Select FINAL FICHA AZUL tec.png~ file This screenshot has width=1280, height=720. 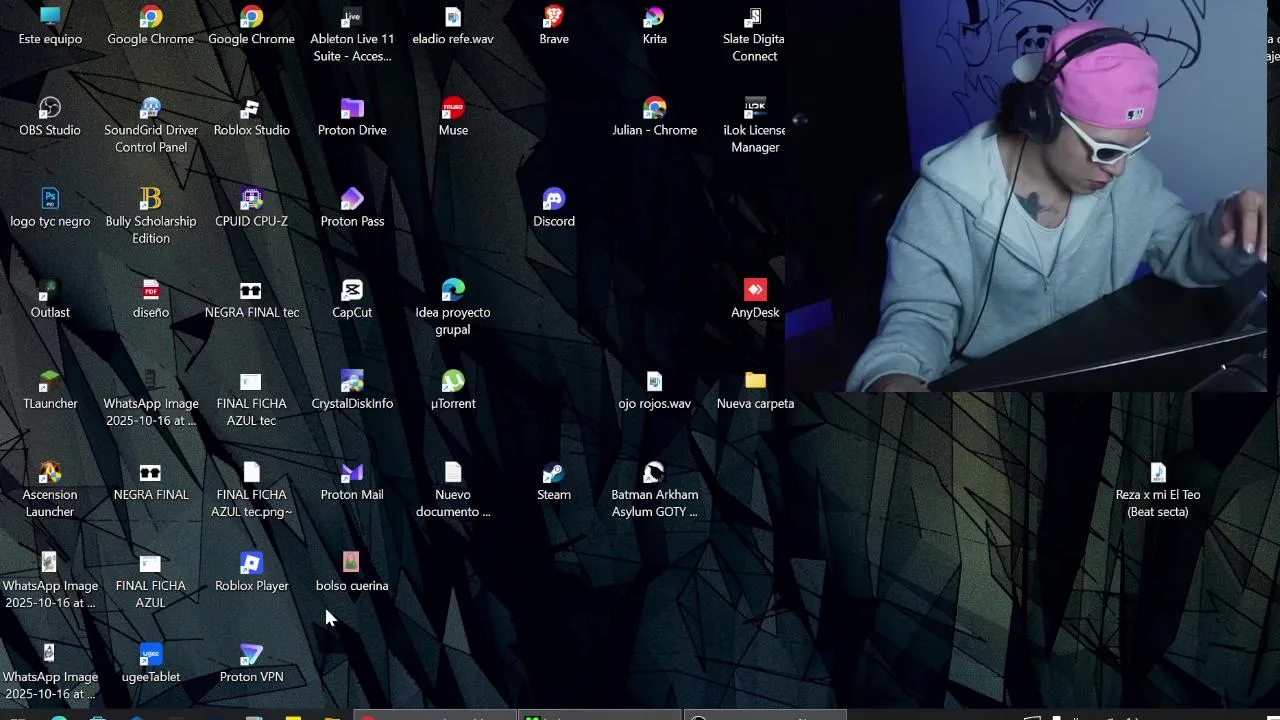click(x=251, y=490)
